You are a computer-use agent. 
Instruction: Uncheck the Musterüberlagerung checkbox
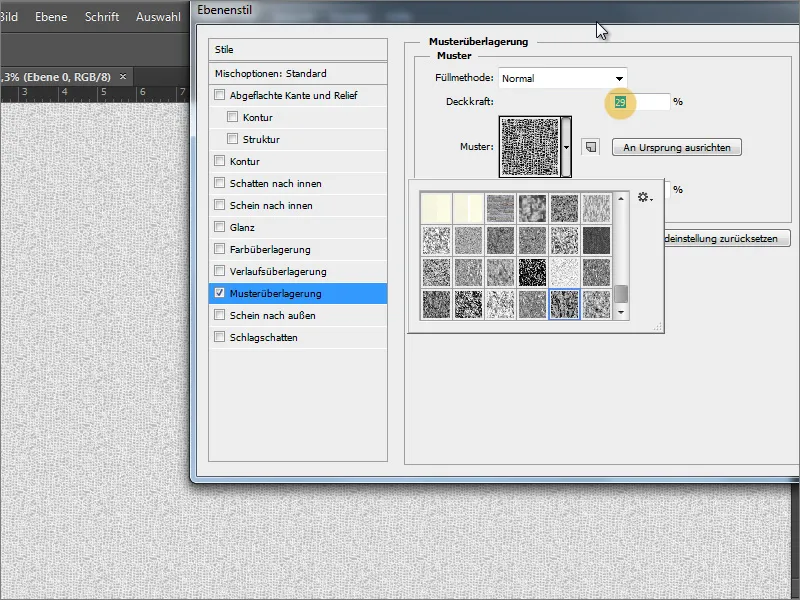[219, 293]
